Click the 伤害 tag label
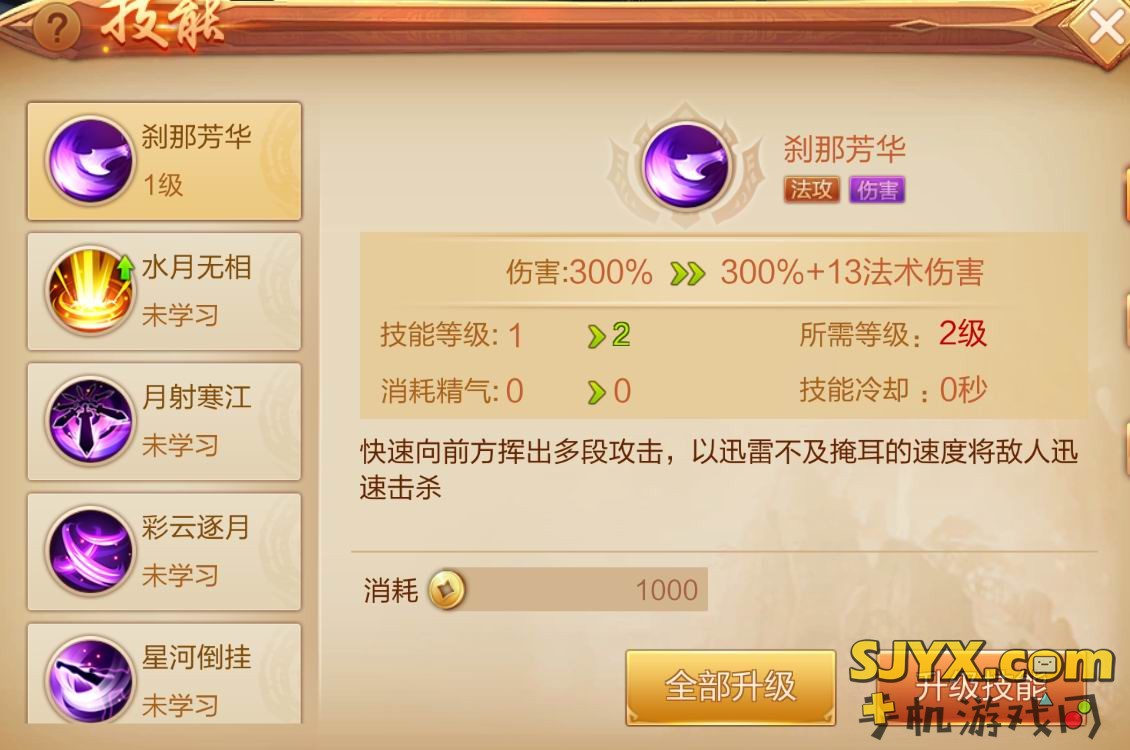Screen dimensions: 1130x750 (x=877, y=189)
